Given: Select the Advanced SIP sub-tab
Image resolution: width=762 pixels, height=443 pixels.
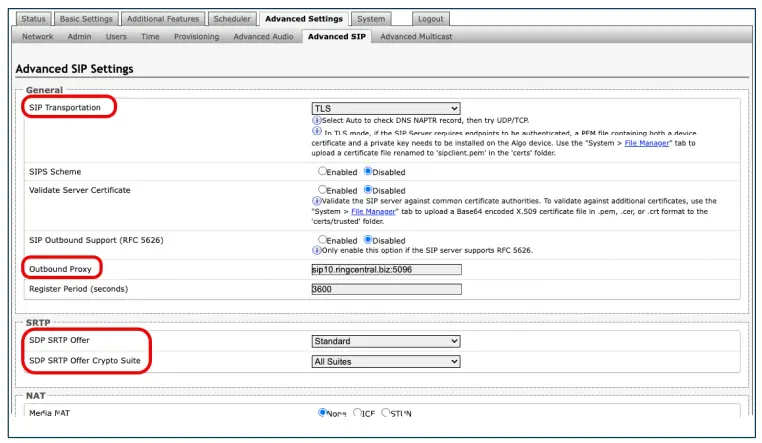Looking at the screenshot, I should (x=336, y=36).
